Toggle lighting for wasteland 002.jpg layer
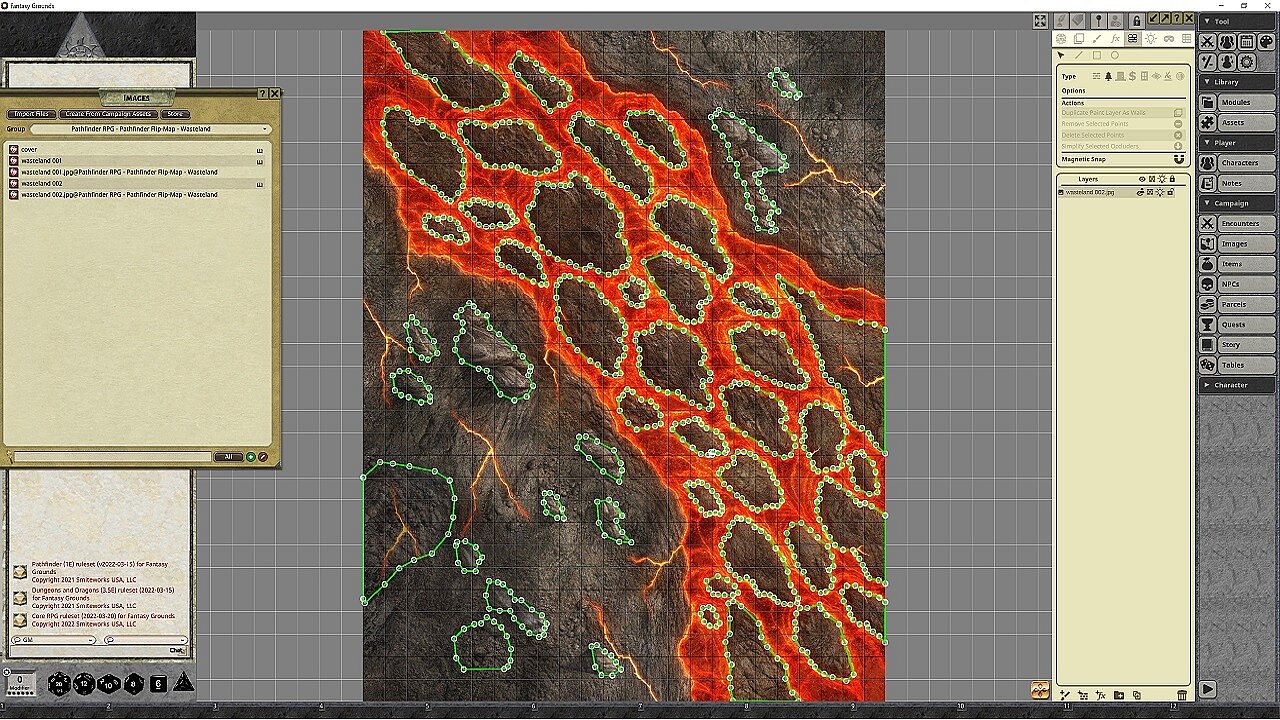 coord(1162,192)
